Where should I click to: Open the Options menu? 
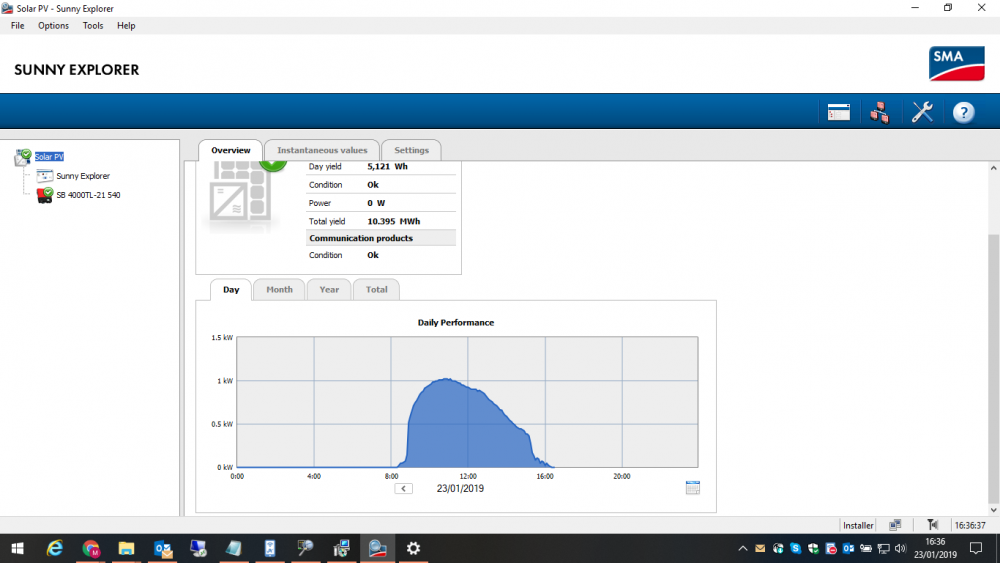(x=53, y=26)
